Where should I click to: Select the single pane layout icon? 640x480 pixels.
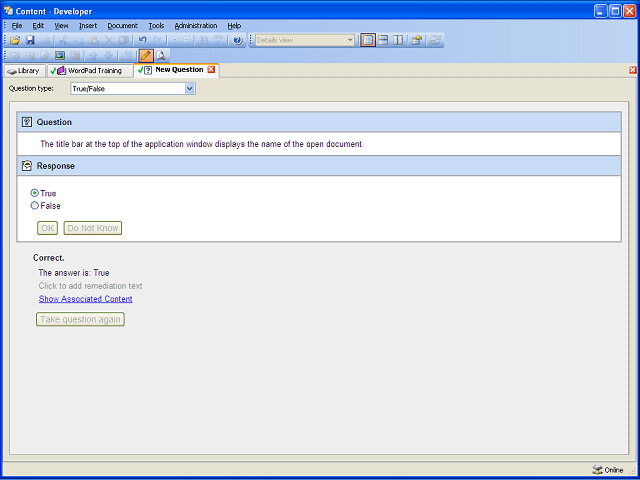(x=368, y=40)
